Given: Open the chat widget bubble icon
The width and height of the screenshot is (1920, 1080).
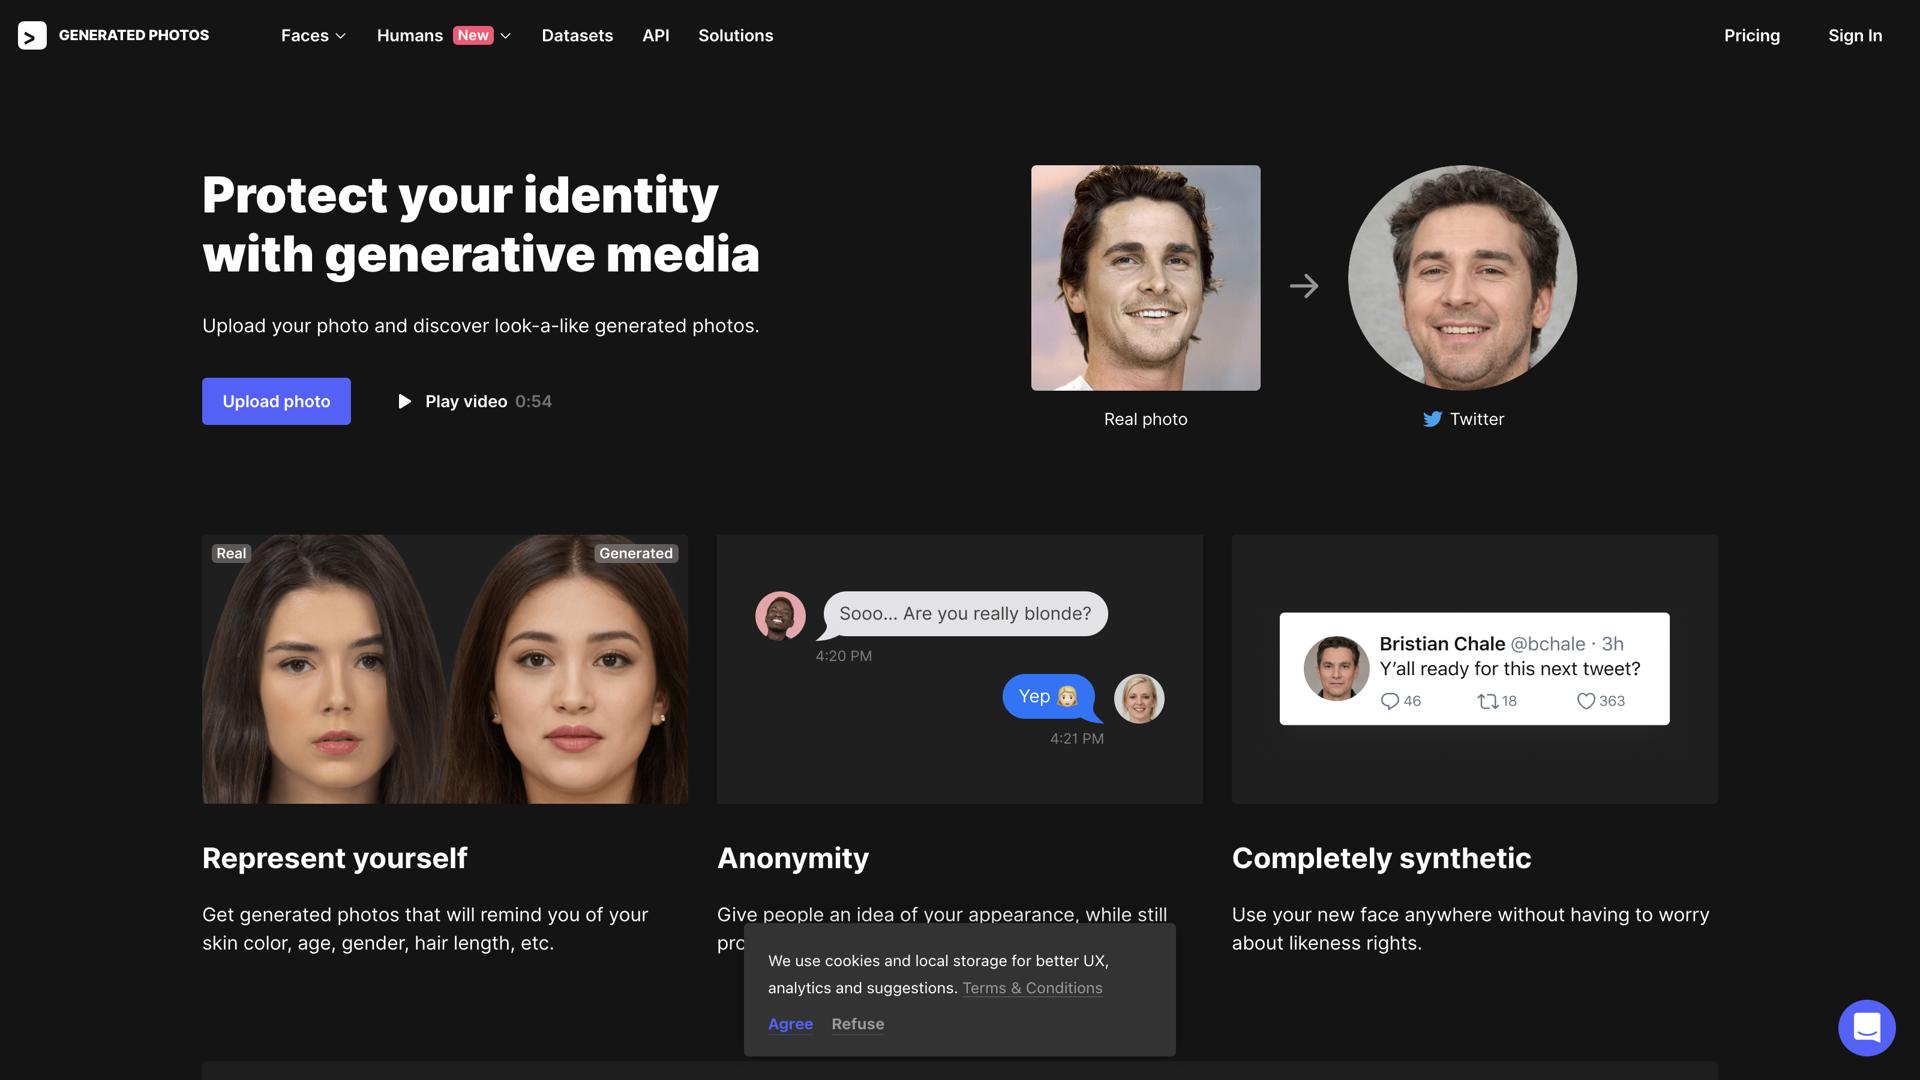Looking at the screenshot, I should pyautogui.click(x=1866, y=1027).
